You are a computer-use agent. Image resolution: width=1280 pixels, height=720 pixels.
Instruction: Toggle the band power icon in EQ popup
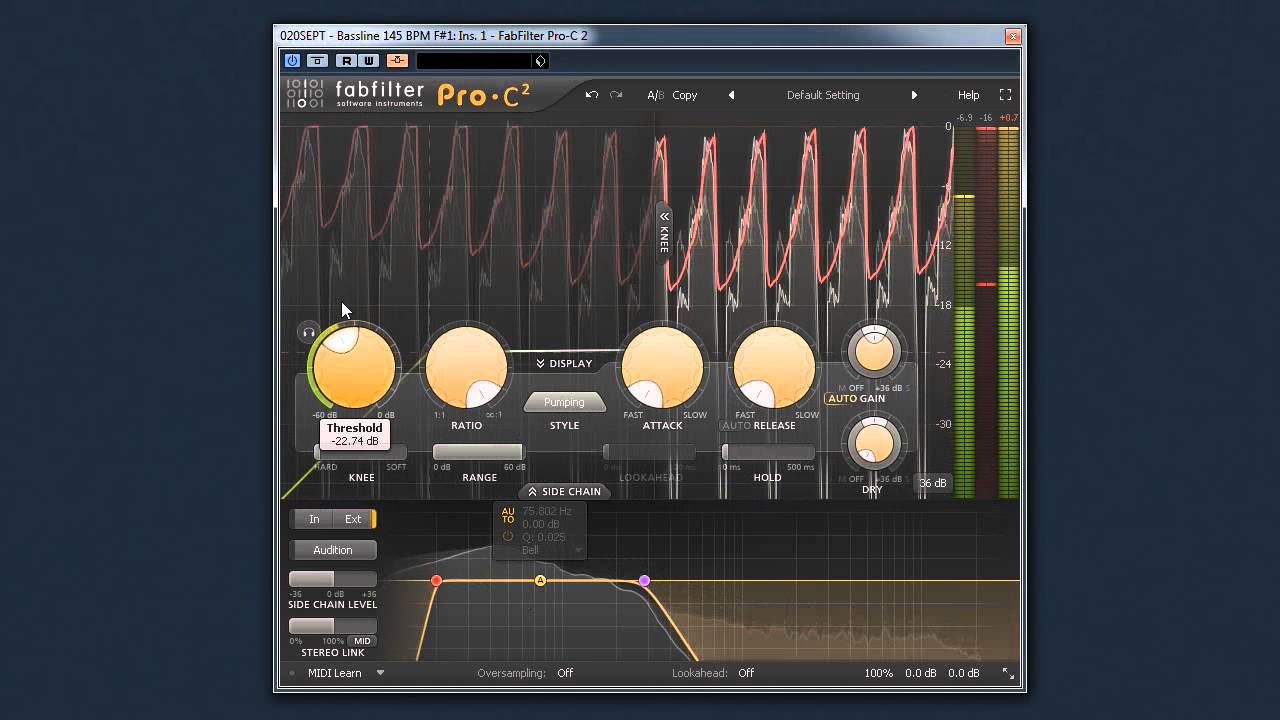[x=508, y=537]
